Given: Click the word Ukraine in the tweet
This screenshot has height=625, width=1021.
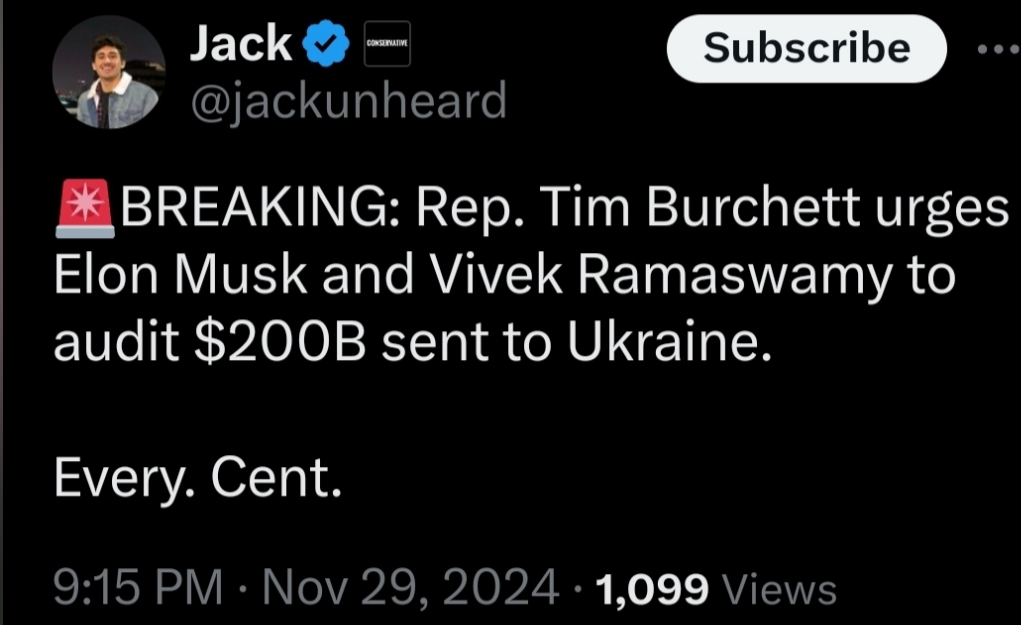Looking at the screenshot, I should pyautogui.click(x=668, y=342).
